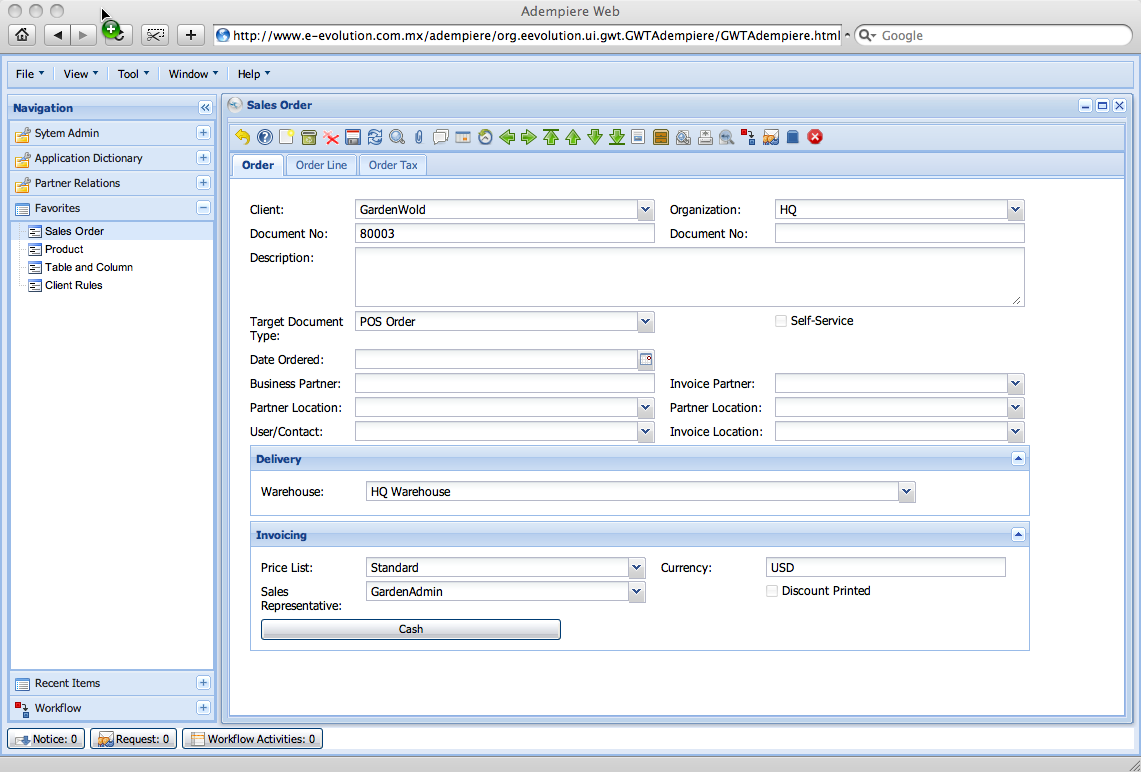Switch to the Order Line tab
This screenshot has width=1141, height=772.
point(321,165)
